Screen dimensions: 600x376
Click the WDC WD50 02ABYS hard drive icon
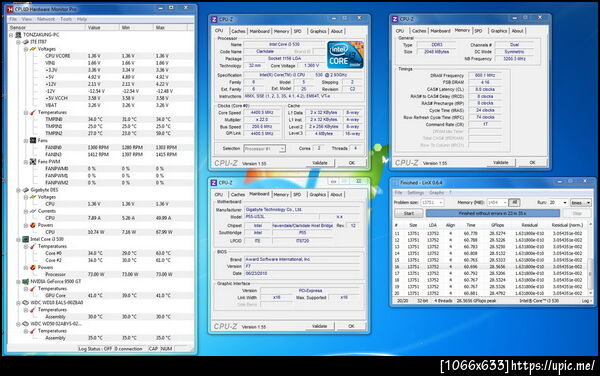pyautogui.click(x=26, y=324)
